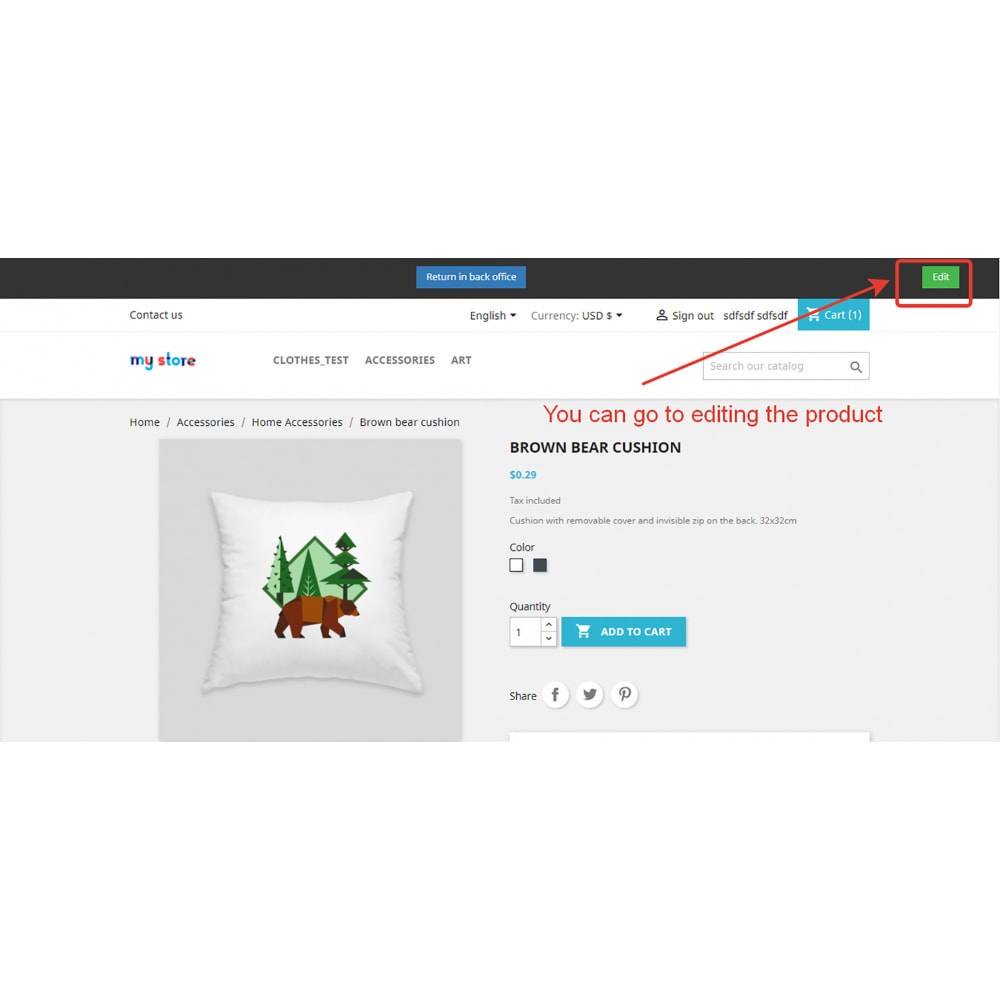Click the green Edit button

pos(940,277)
